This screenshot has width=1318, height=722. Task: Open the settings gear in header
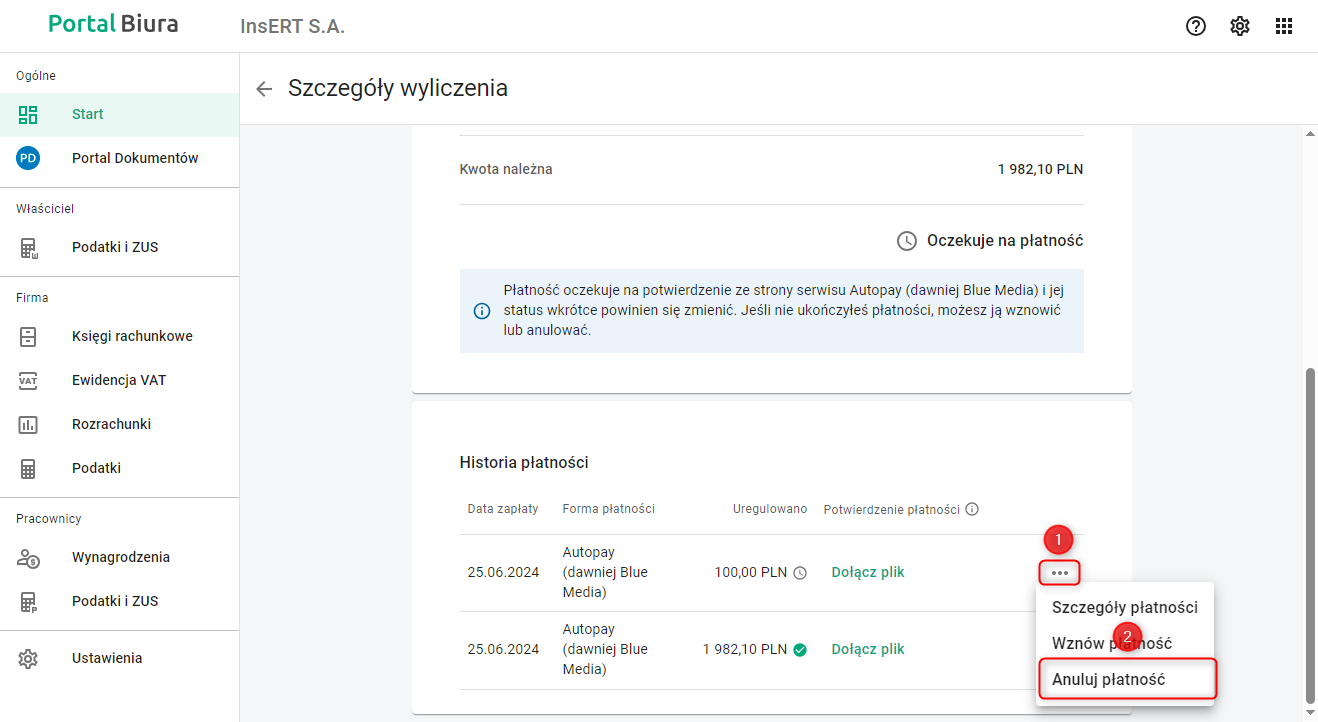click(x=1240, y=27)
